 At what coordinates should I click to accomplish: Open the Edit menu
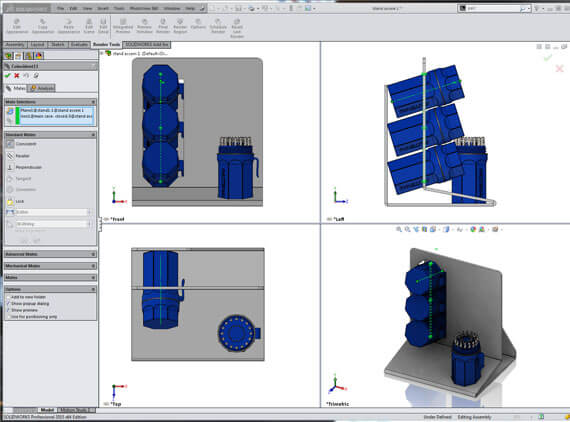coord(73,8)
